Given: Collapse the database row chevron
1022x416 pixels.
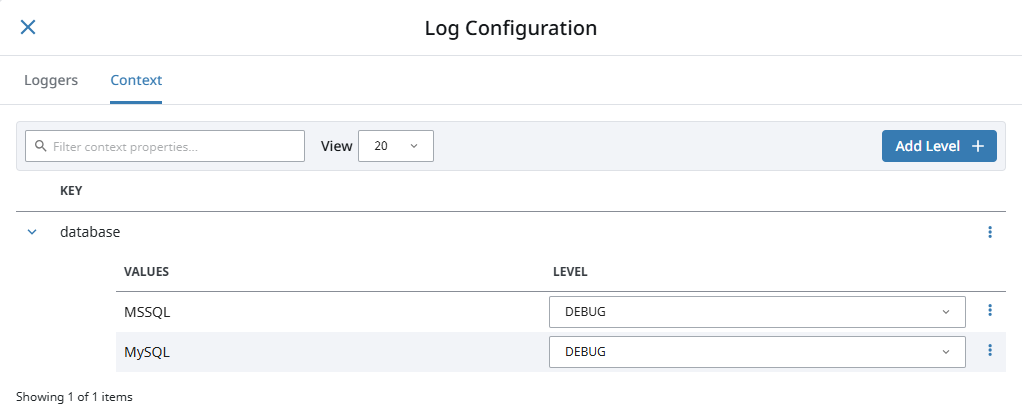Looking at the screenshot, I should click(x=32, y=232).
